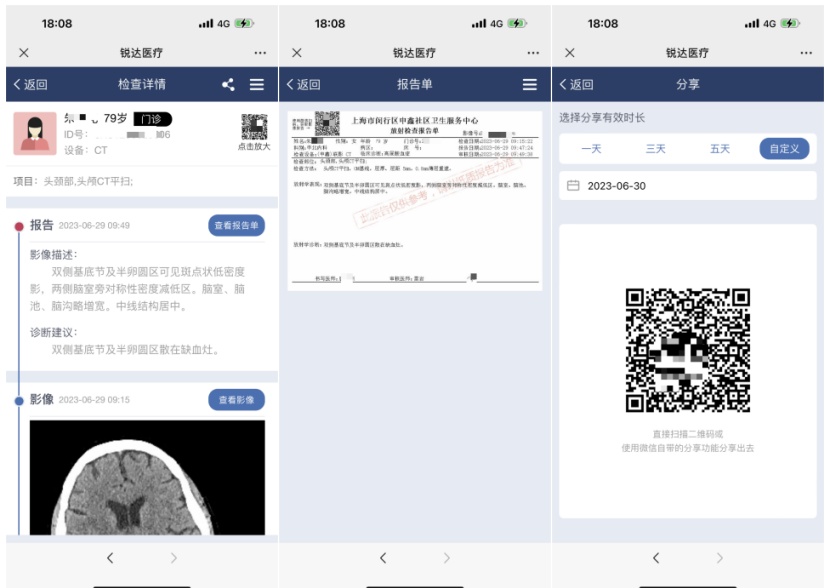The width and height of the screenshot is (825, 588).
Task: Close the mini-program on 报告单 screen
Action: [x=297, y=53]
